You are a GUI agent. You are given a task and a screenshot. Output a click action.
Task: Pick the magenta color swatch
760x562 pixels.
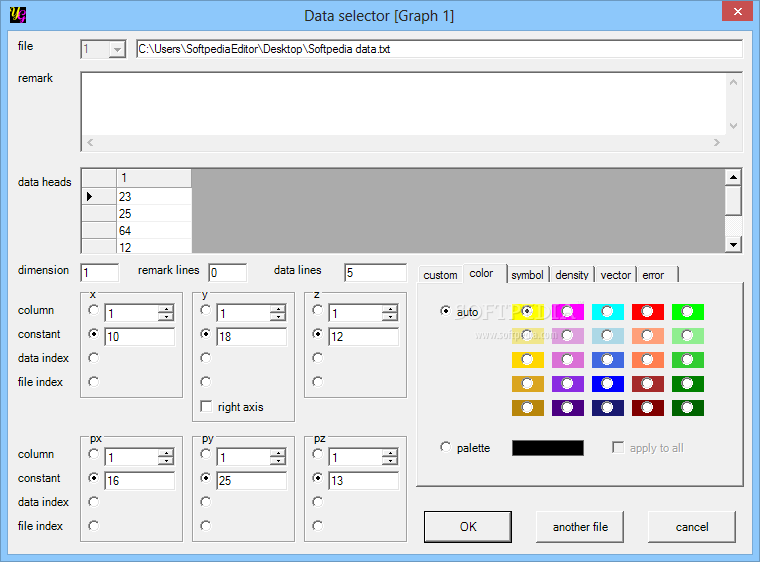point(568,312)
